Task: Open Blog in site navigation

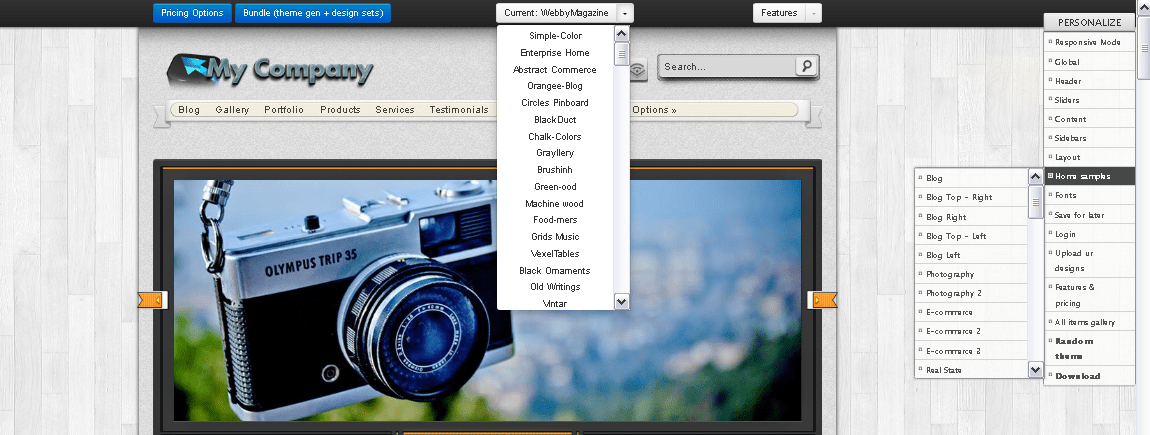Action: [x=188, y=109]
